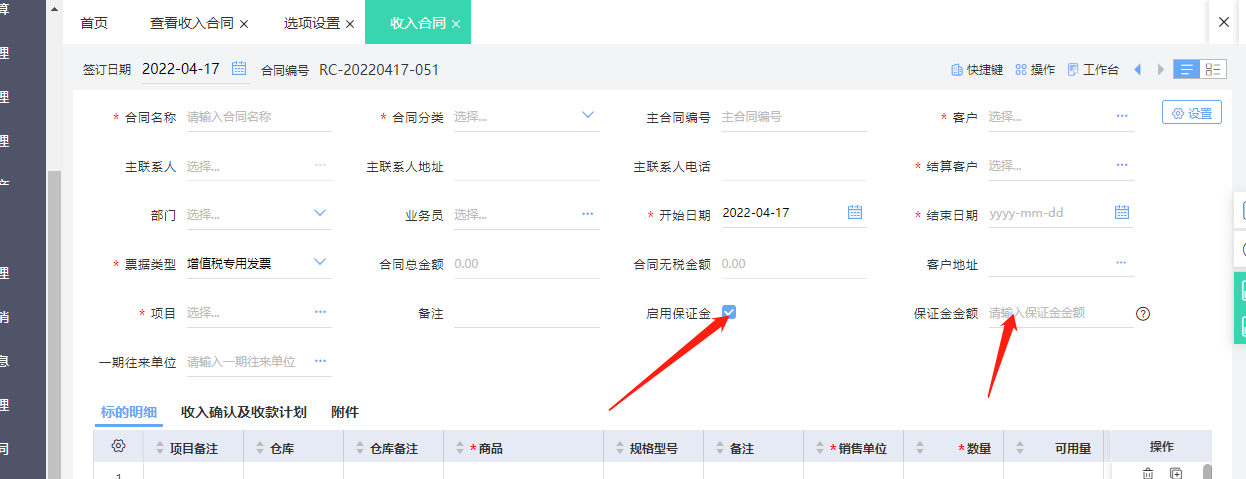This screenshot has height=479, width=1246.
Task: Open the 工作台 workbench
Action: [x=1092, y=70]
